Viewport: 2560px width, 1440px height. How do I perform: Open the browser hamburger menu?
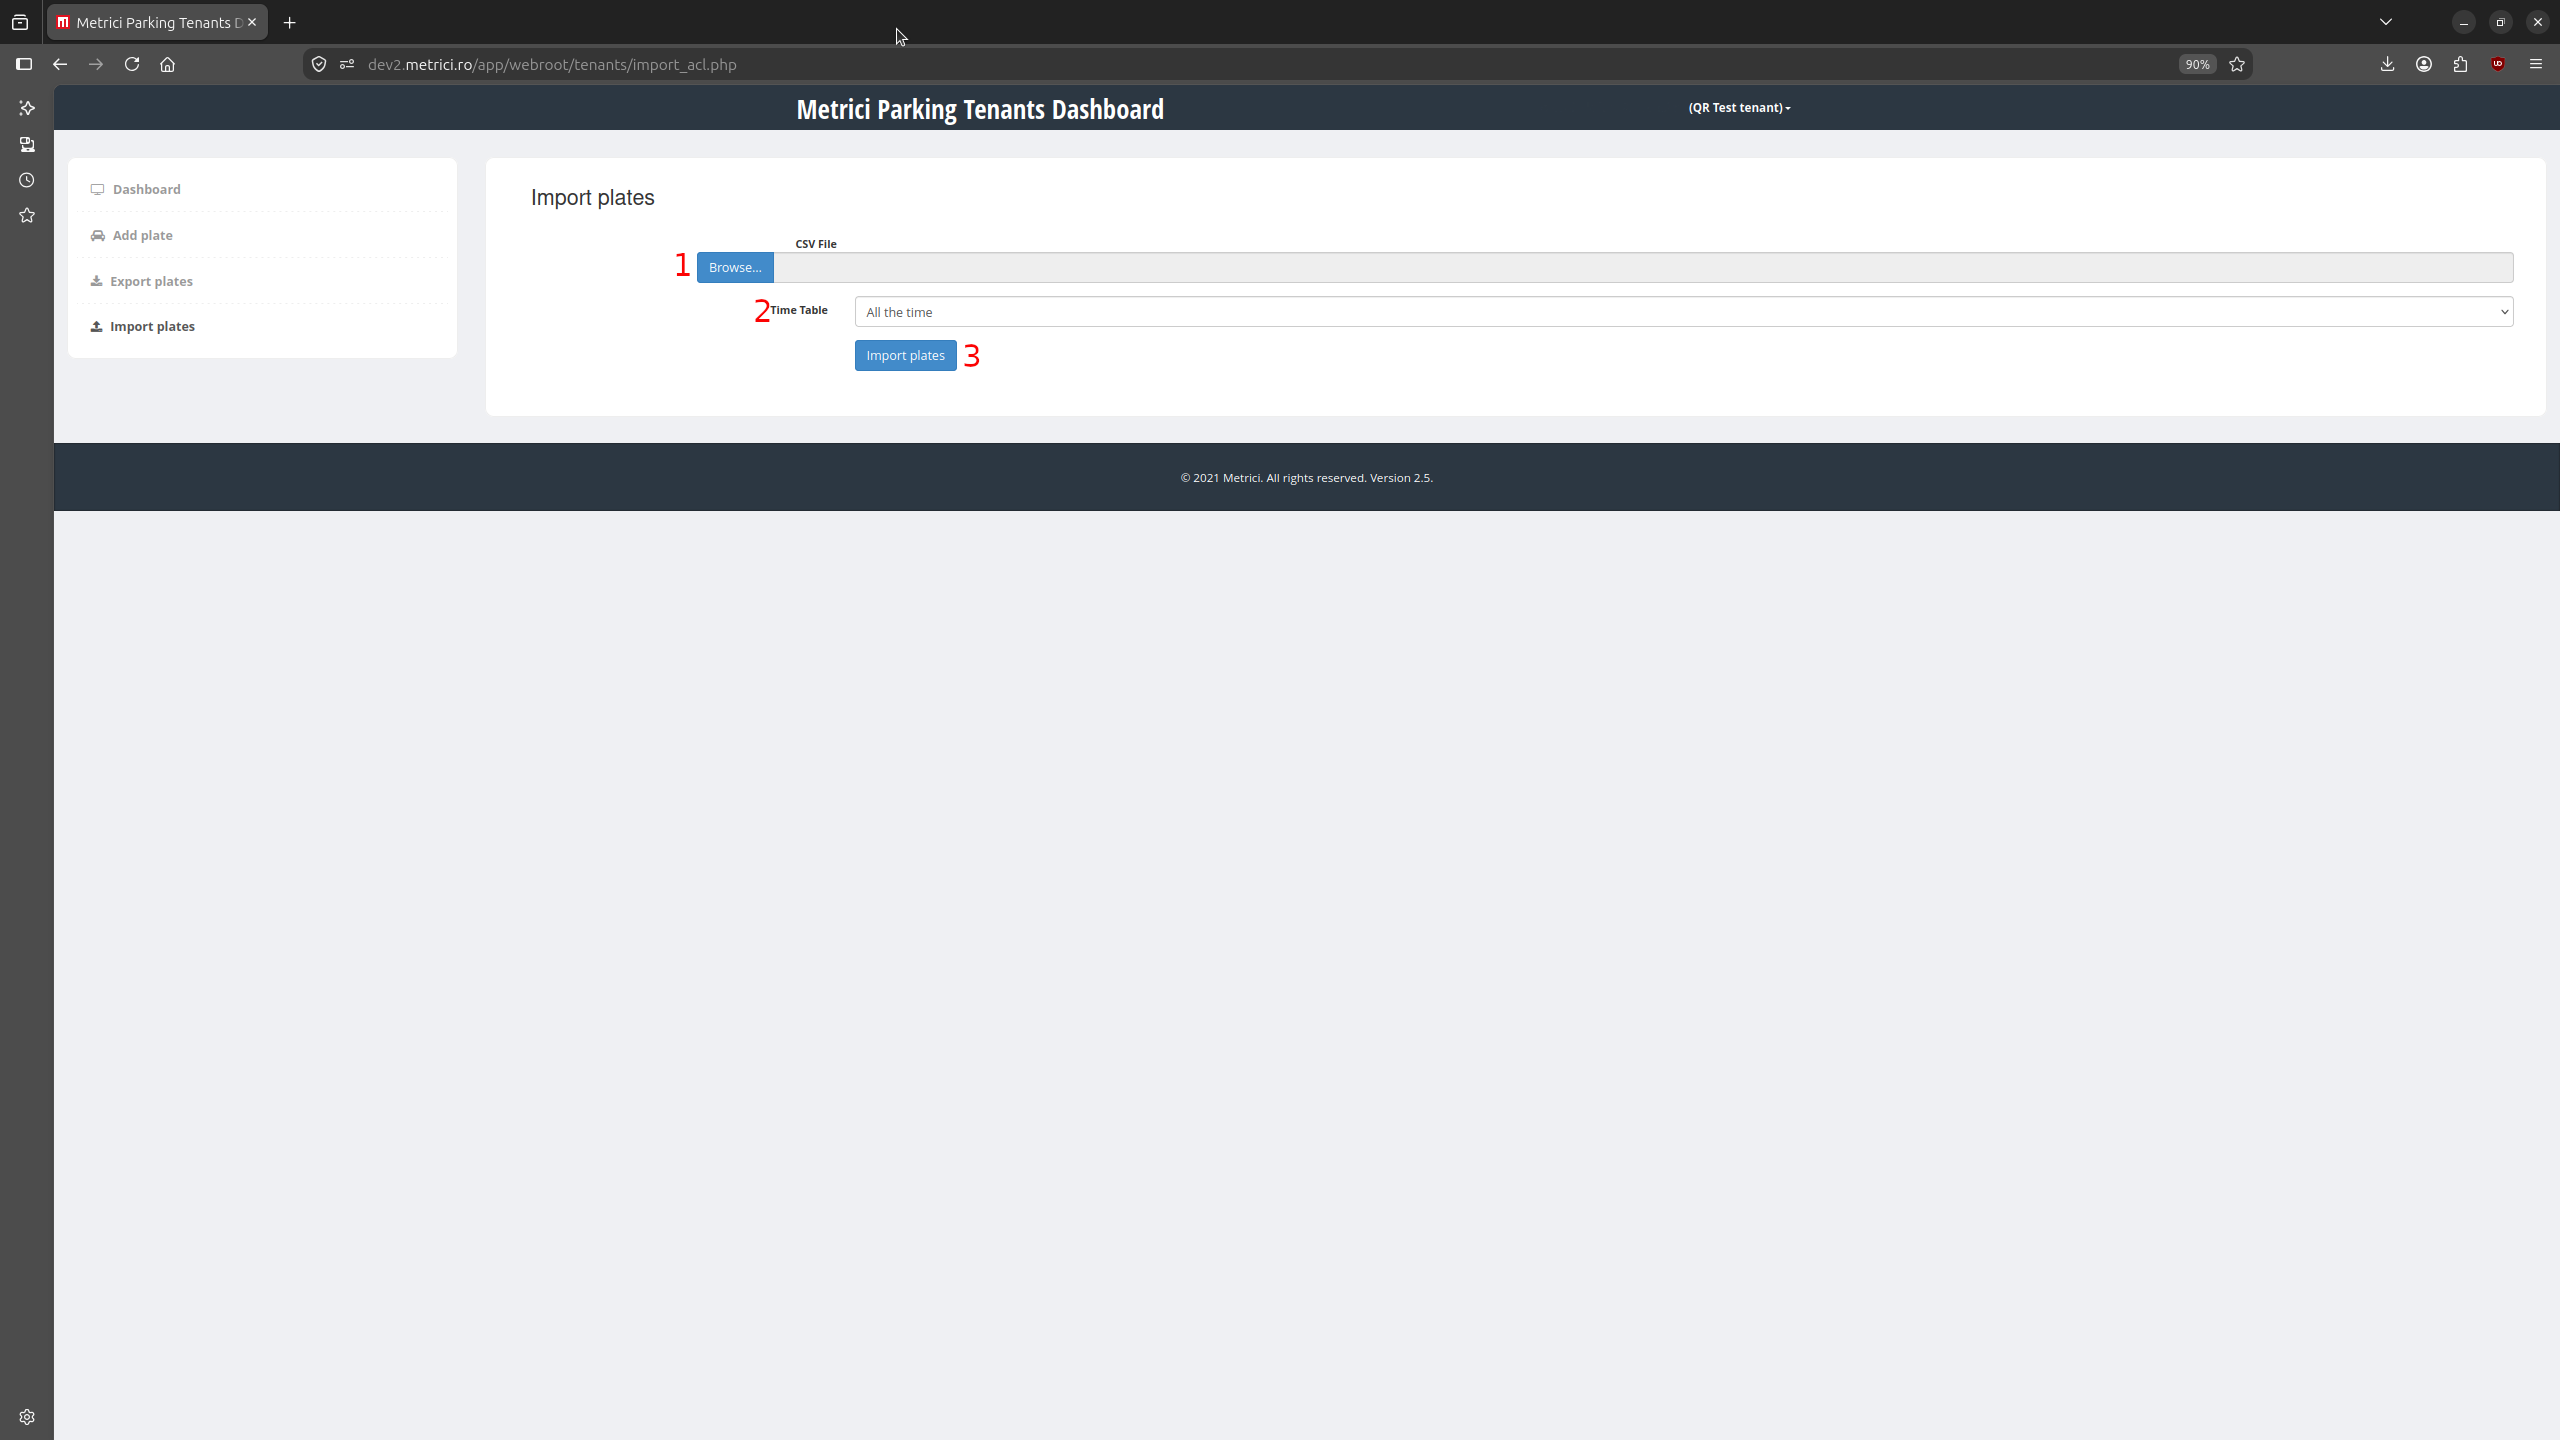[2535, 64]
